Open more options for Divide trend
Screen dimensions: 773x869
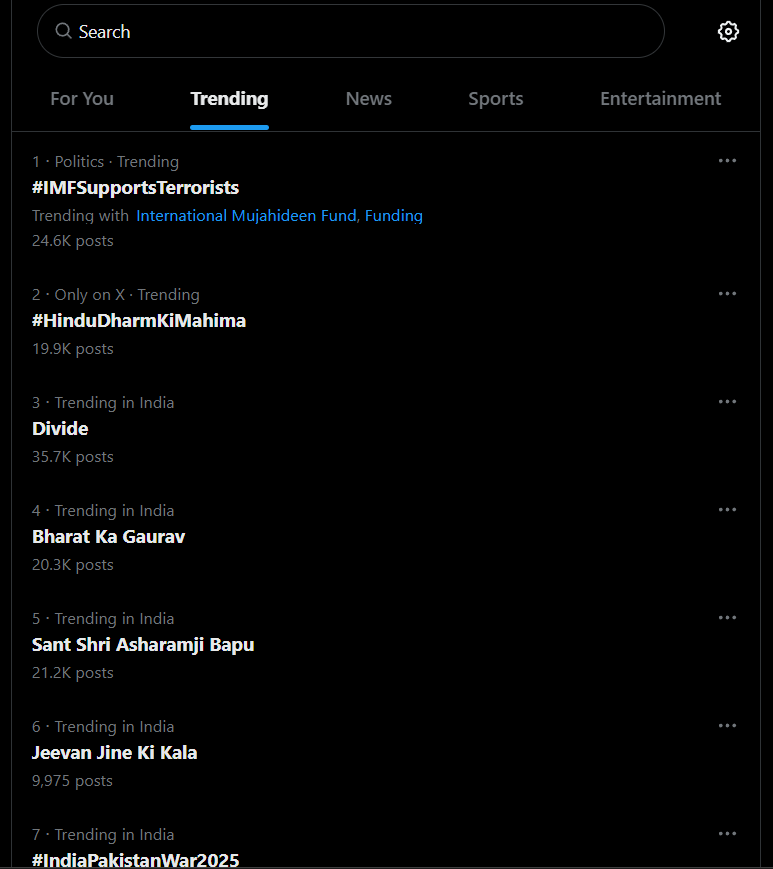[727, 402]
